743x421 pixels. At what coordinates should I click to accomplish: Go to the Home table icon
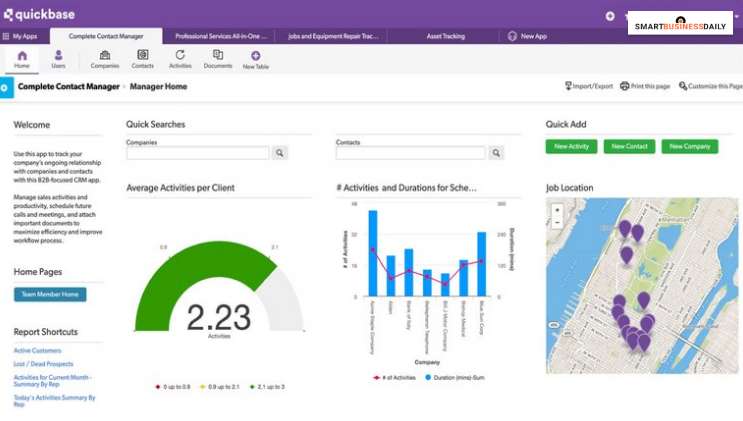click(22, 60)
